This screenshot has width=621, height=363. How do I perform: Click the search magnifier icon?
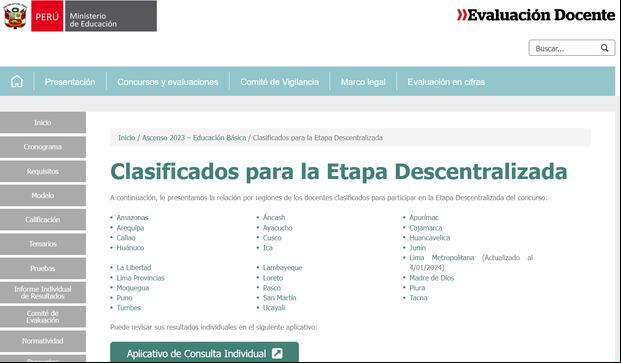click(604, 48)
